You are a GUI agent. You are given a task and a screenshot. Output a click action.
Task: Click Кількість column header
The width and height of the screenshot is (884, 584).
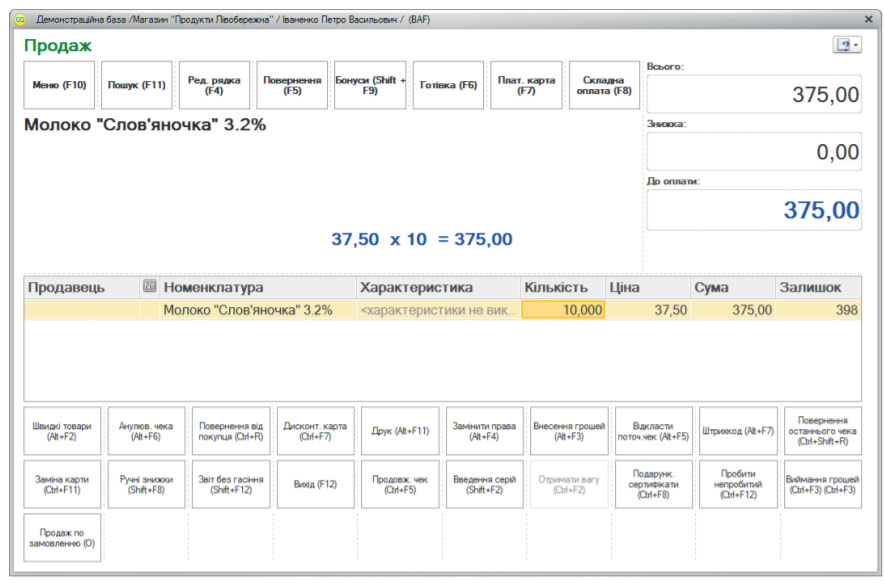[x=563, y=287]
